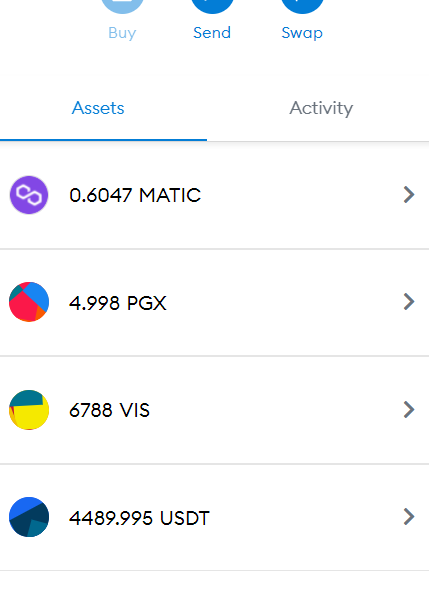The width and height of the screenshot is (429, 593).
Task: Click the Send text label
Action: (212, 33)
